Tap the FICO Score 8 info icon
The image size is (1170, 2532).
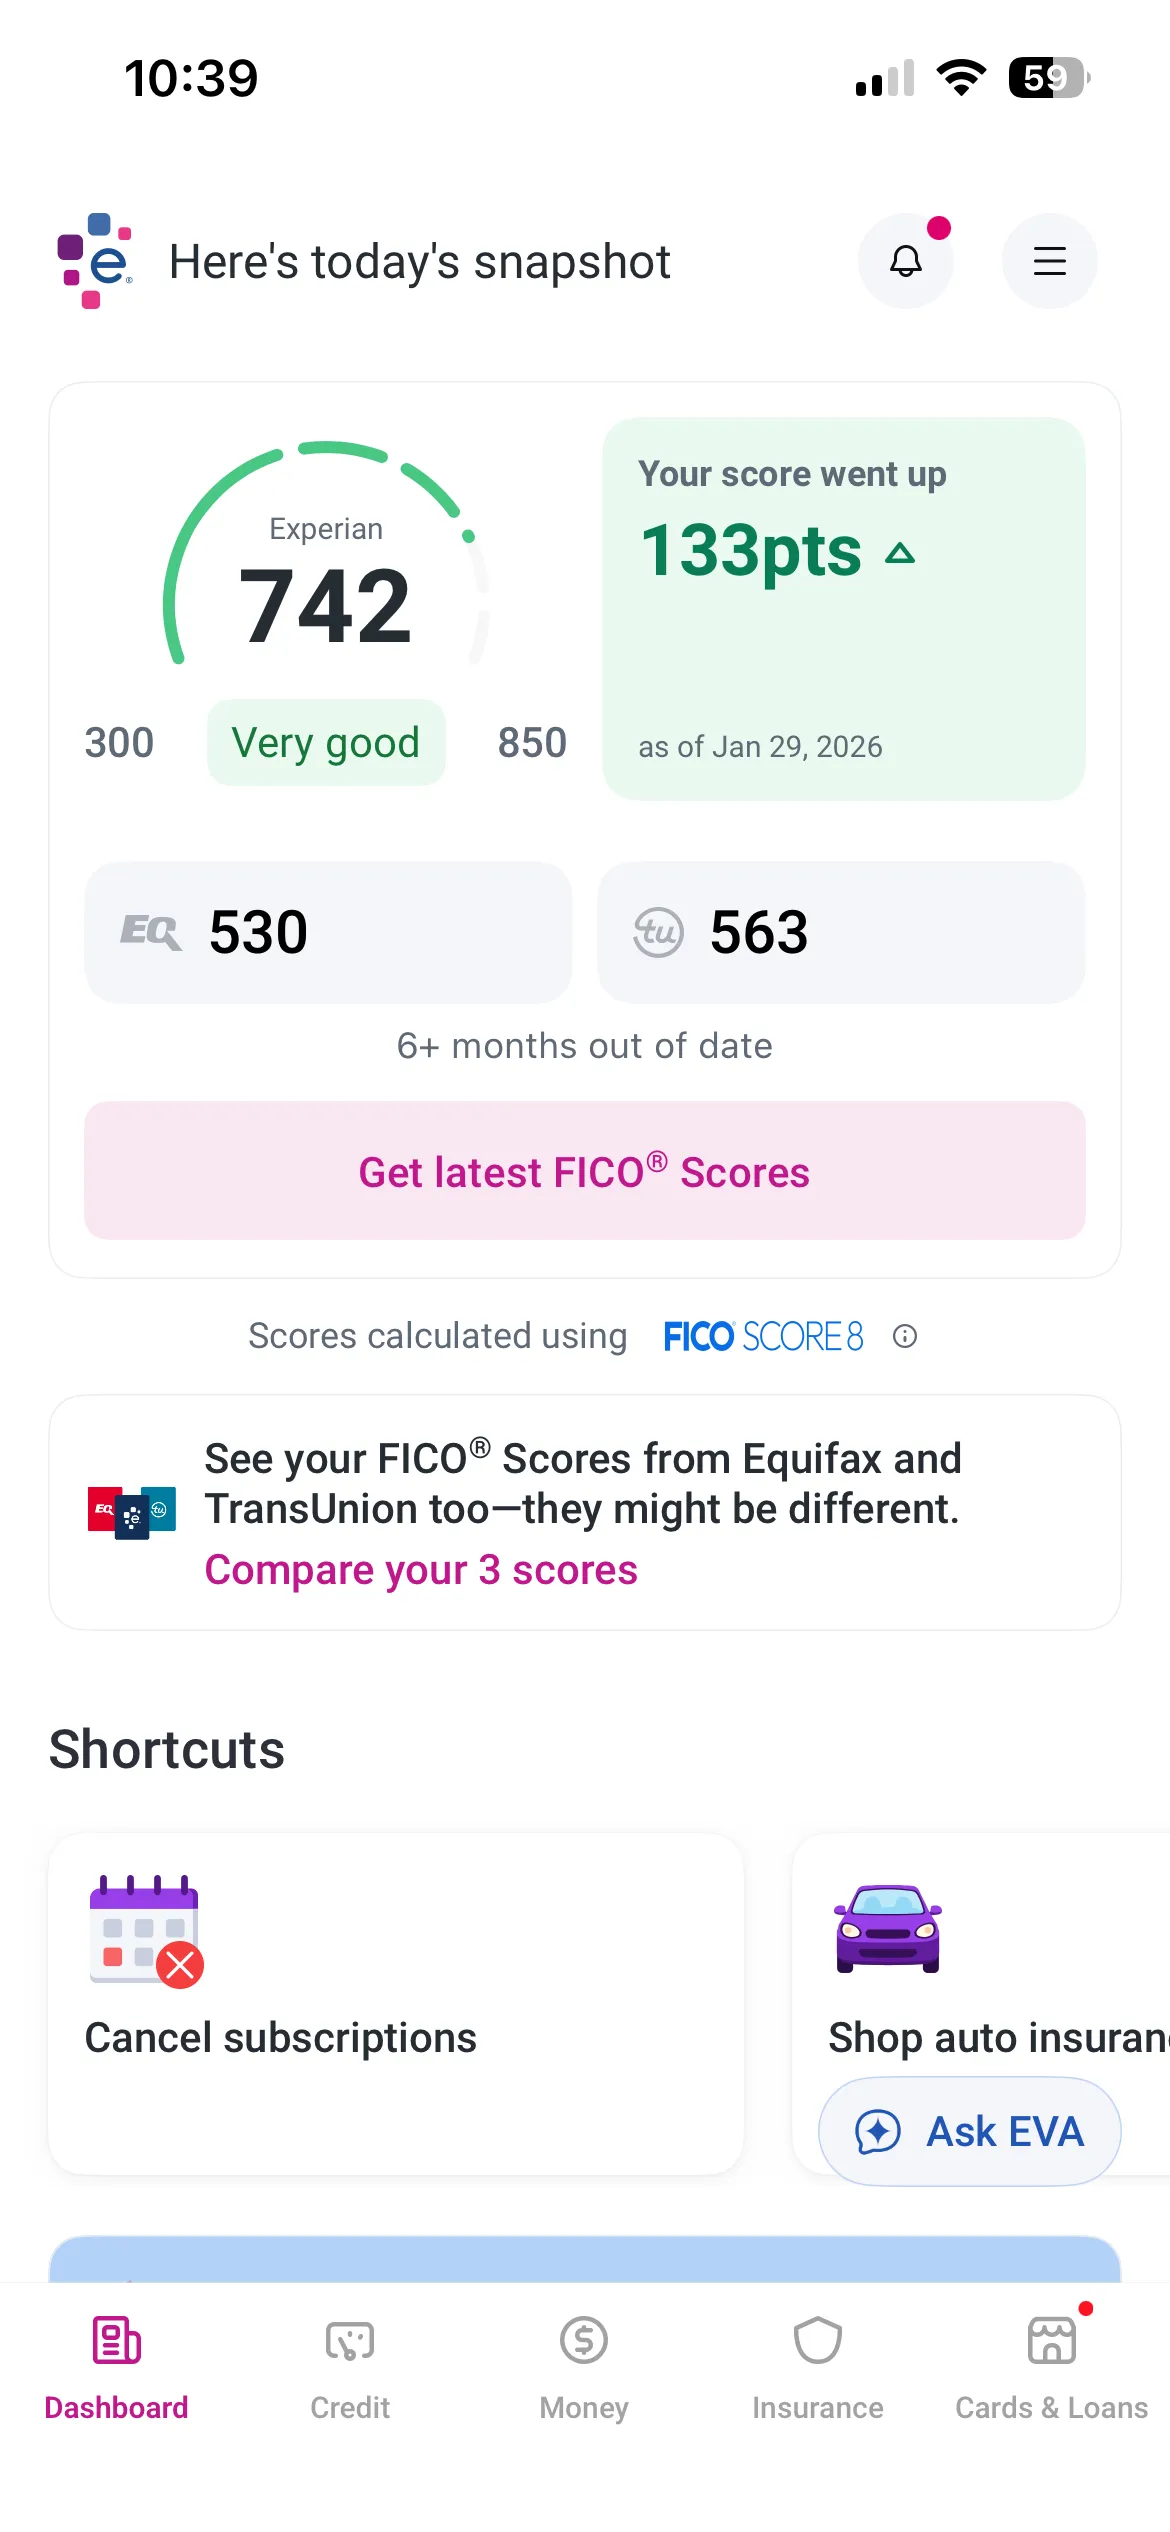pyautogui.click(x=905, y=1336)
